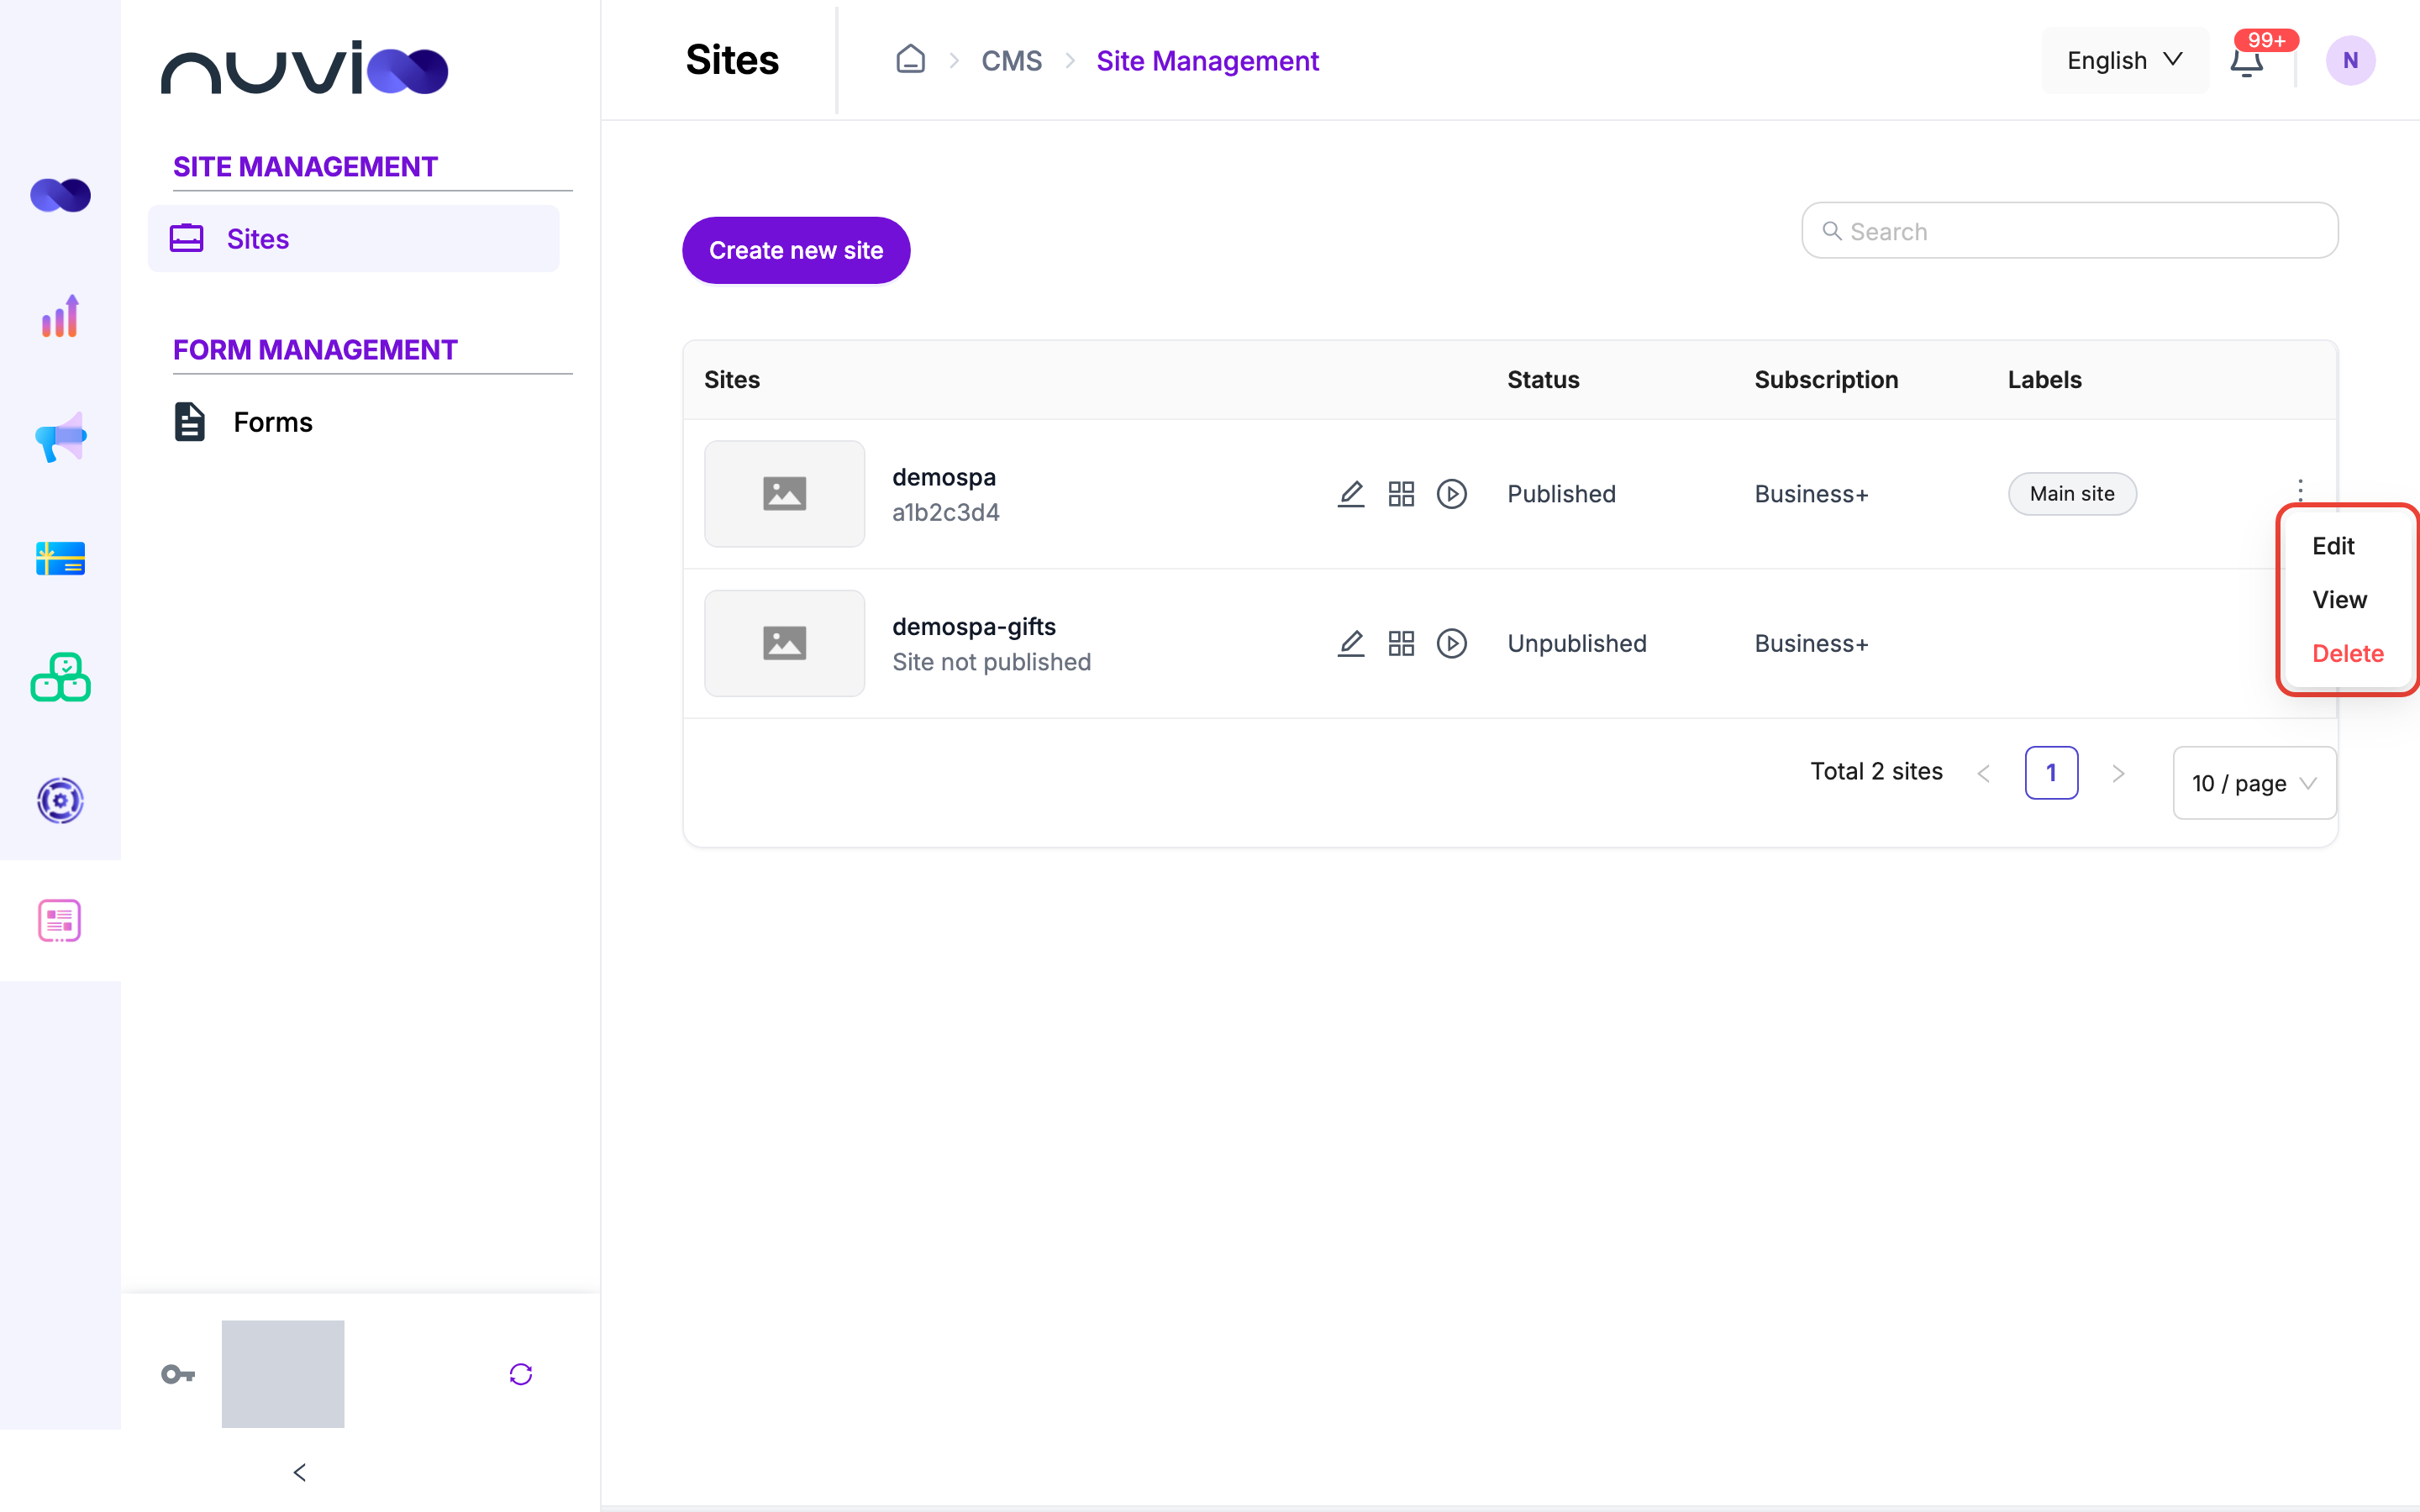This screenshot has height=1512, width=2420.
Task: Click the Site Management breadcrumb
Action: [x=1207, y=61]
